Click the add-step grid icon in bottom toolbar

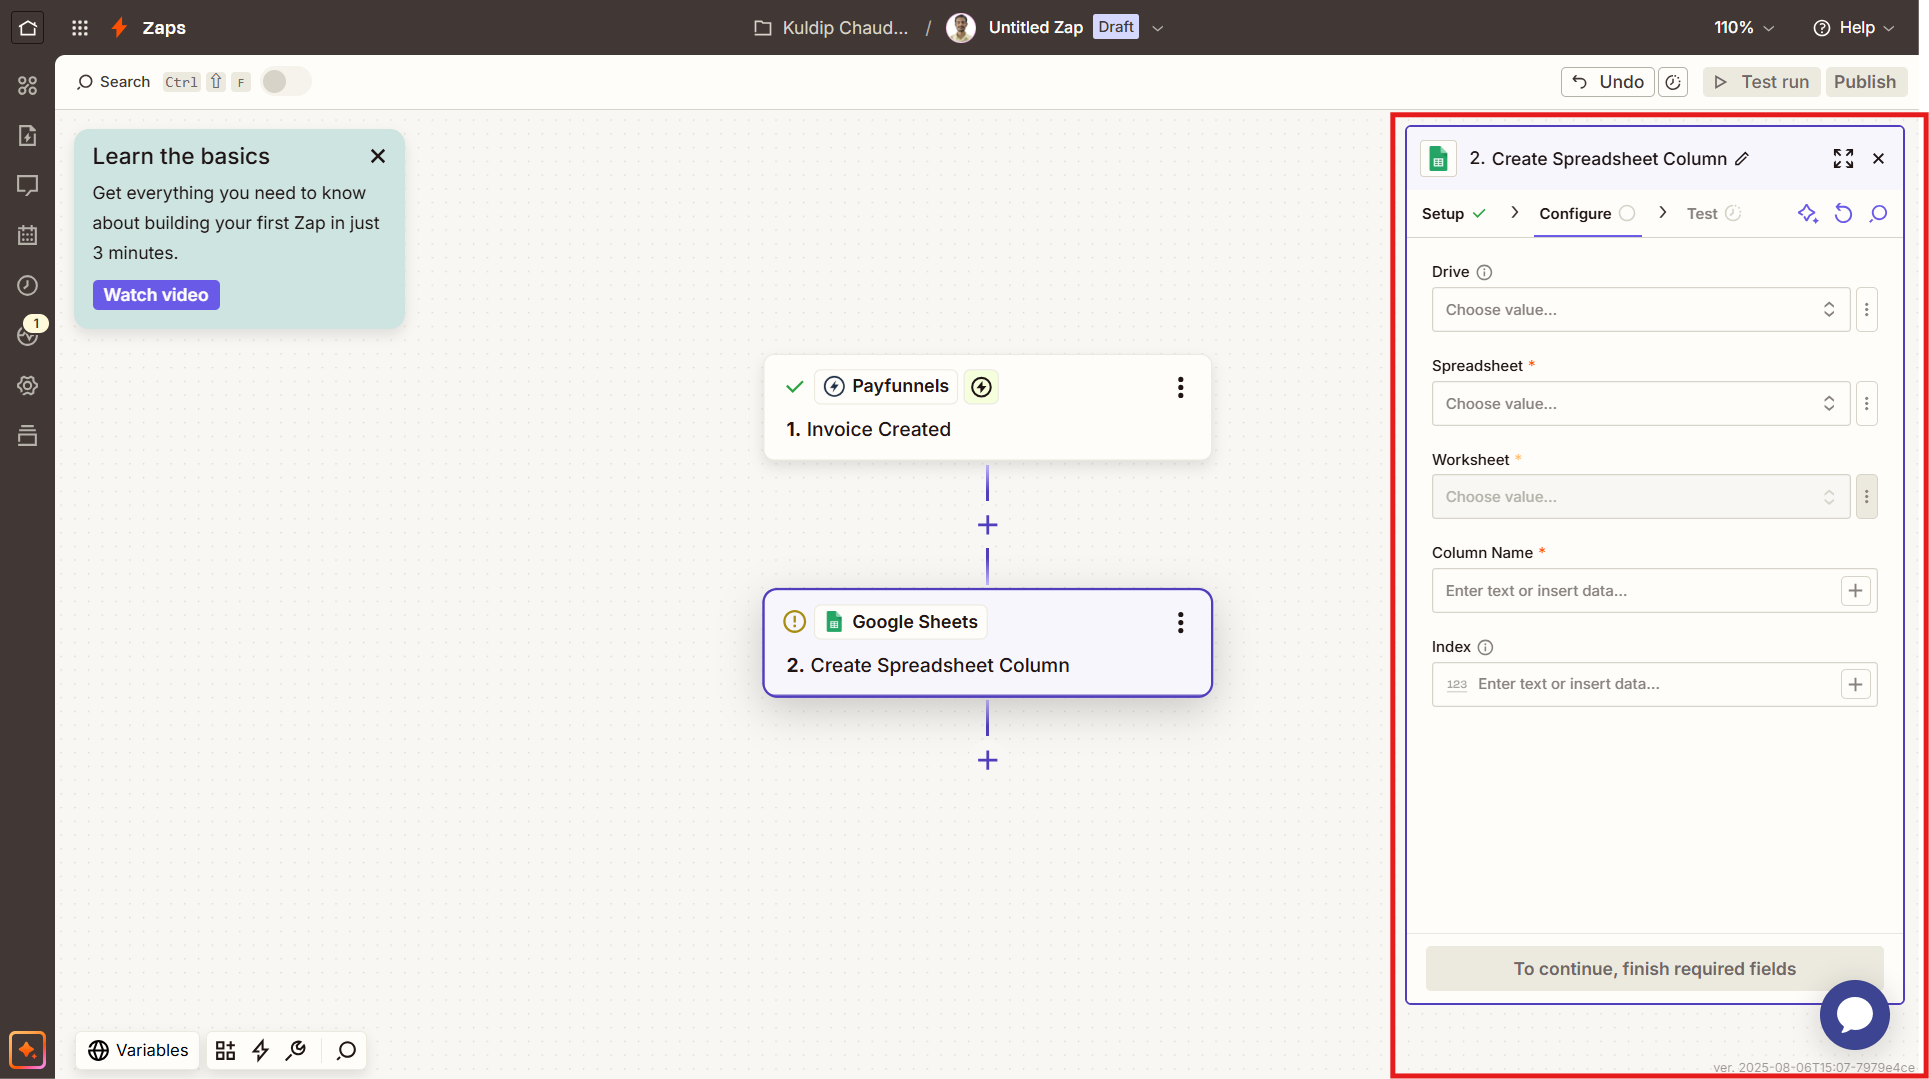[x=225, y=1050]
